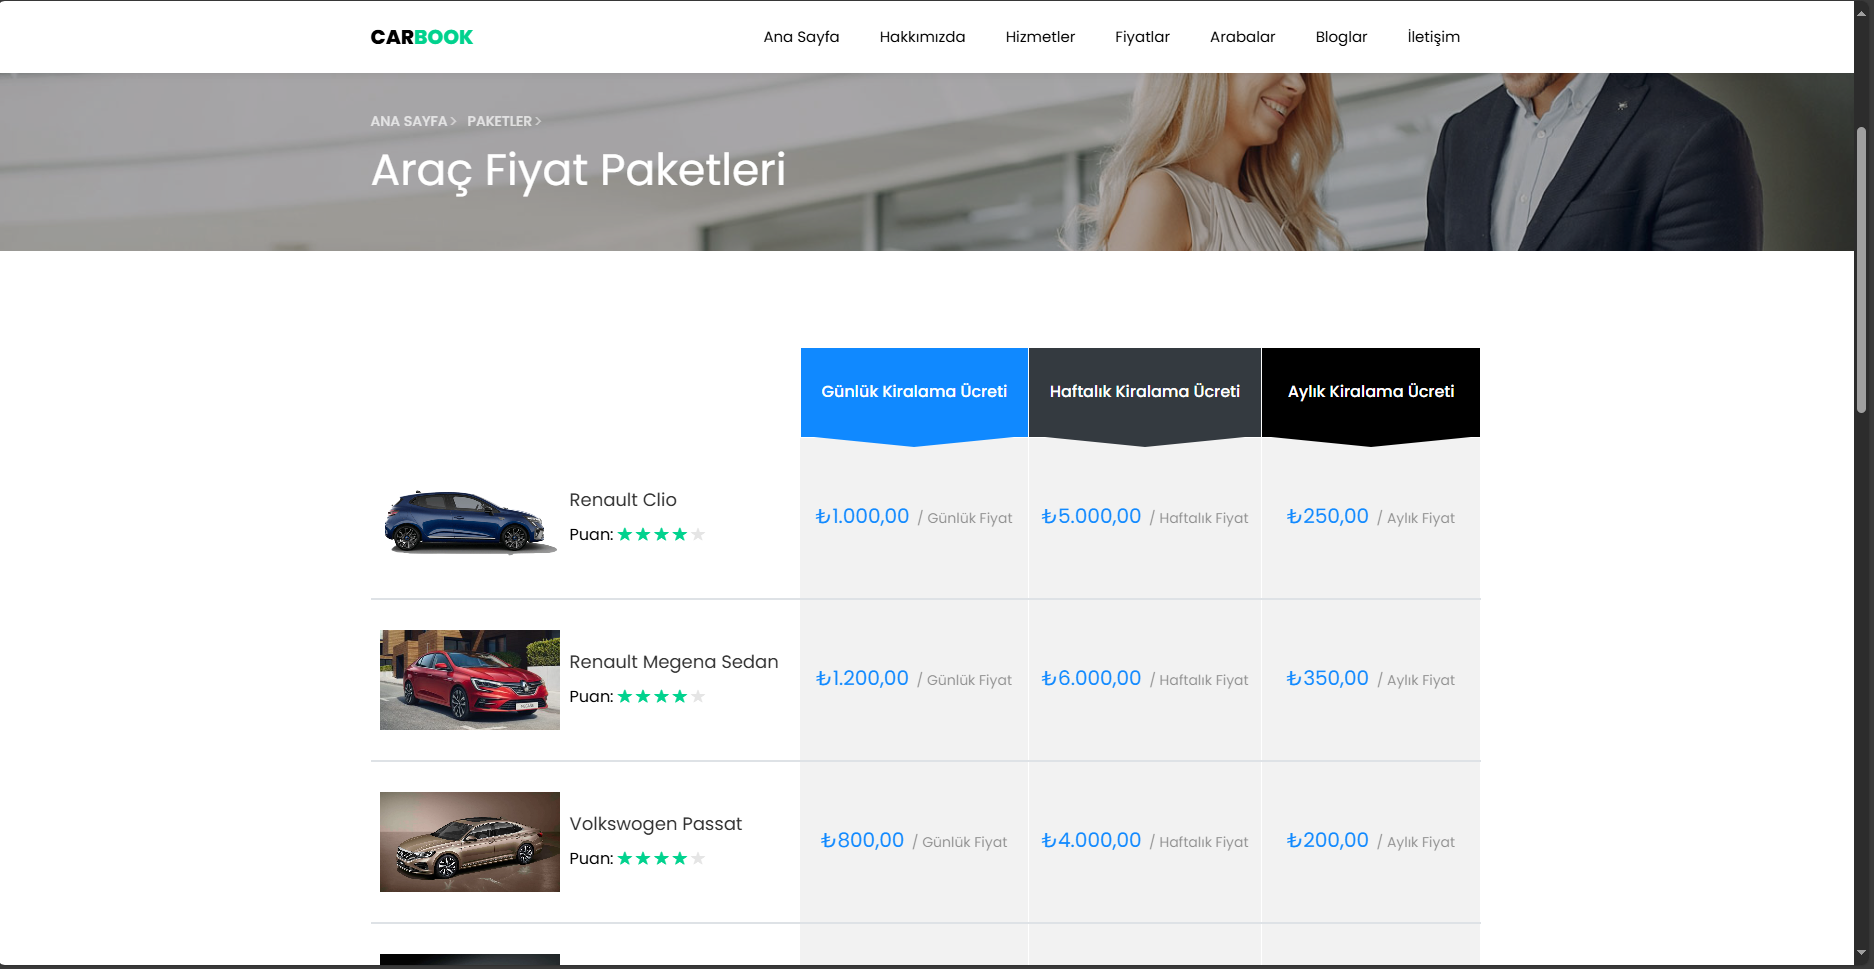Select Hizmetler in the navigation bar

[x=1040, y=36]
